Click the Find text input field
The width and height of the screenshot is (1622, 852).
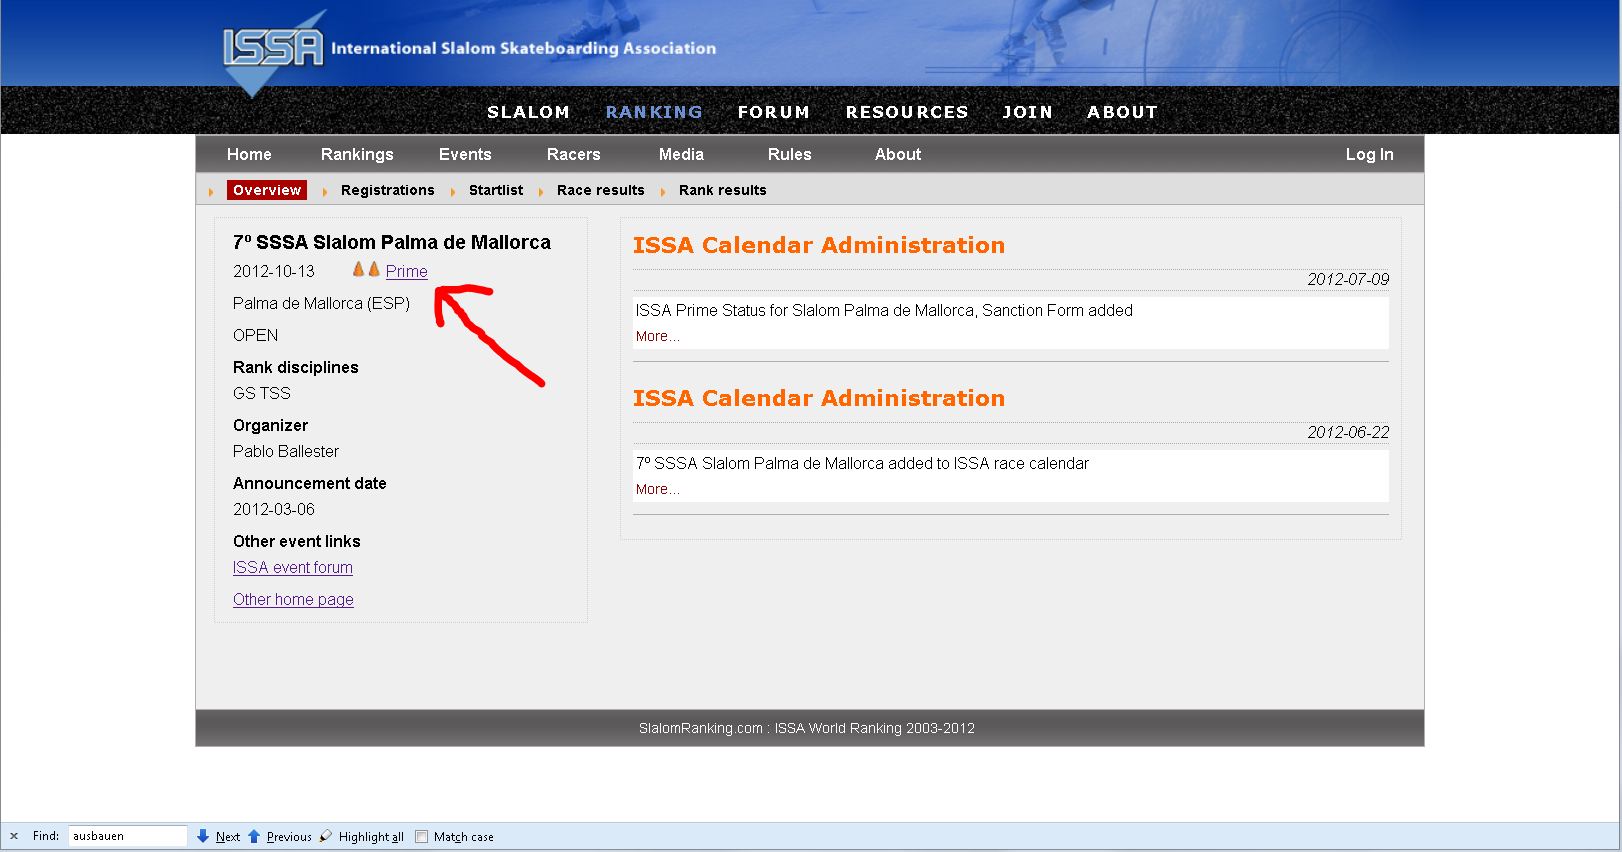click(127, 836)
